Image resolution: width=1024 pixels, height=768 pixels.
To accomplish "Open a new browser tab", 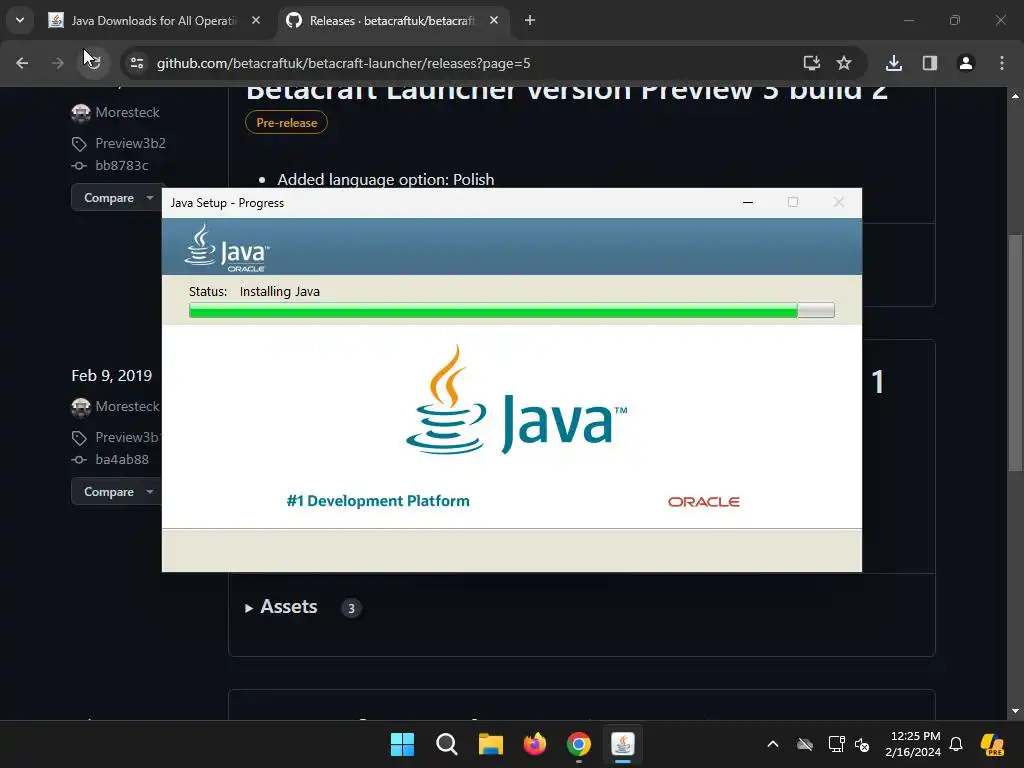I will tap(530, 20).
